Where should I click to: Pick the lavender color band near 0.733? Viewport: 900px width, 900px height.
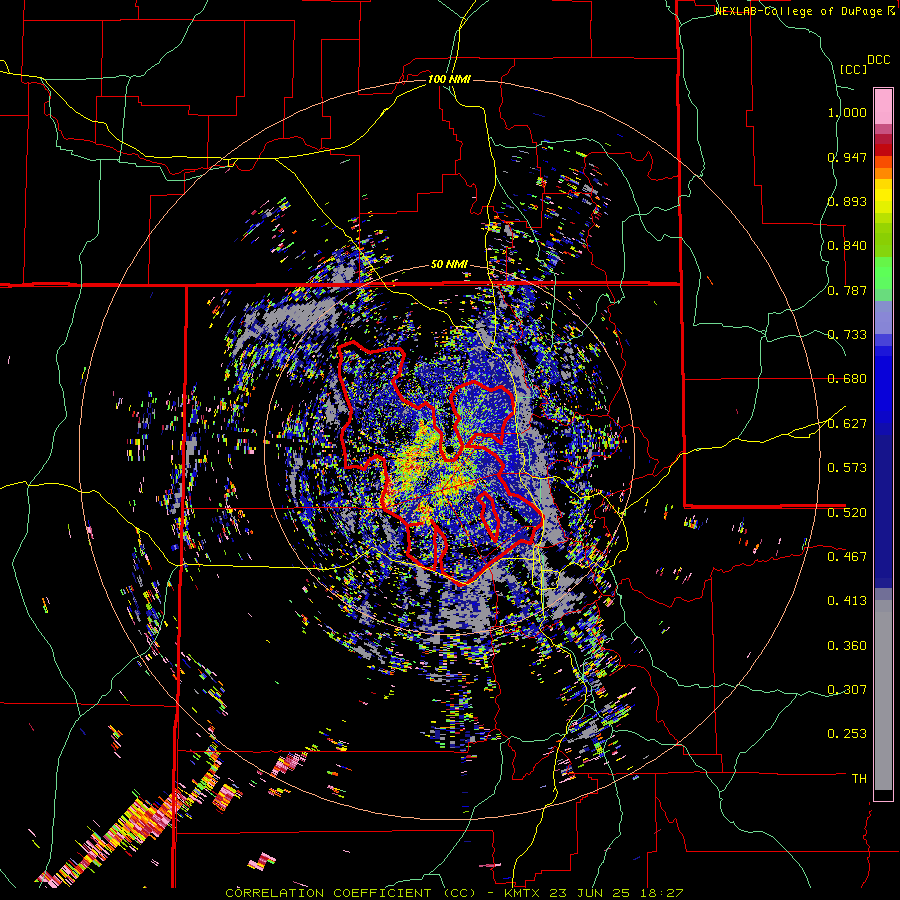tap(883, 318)
